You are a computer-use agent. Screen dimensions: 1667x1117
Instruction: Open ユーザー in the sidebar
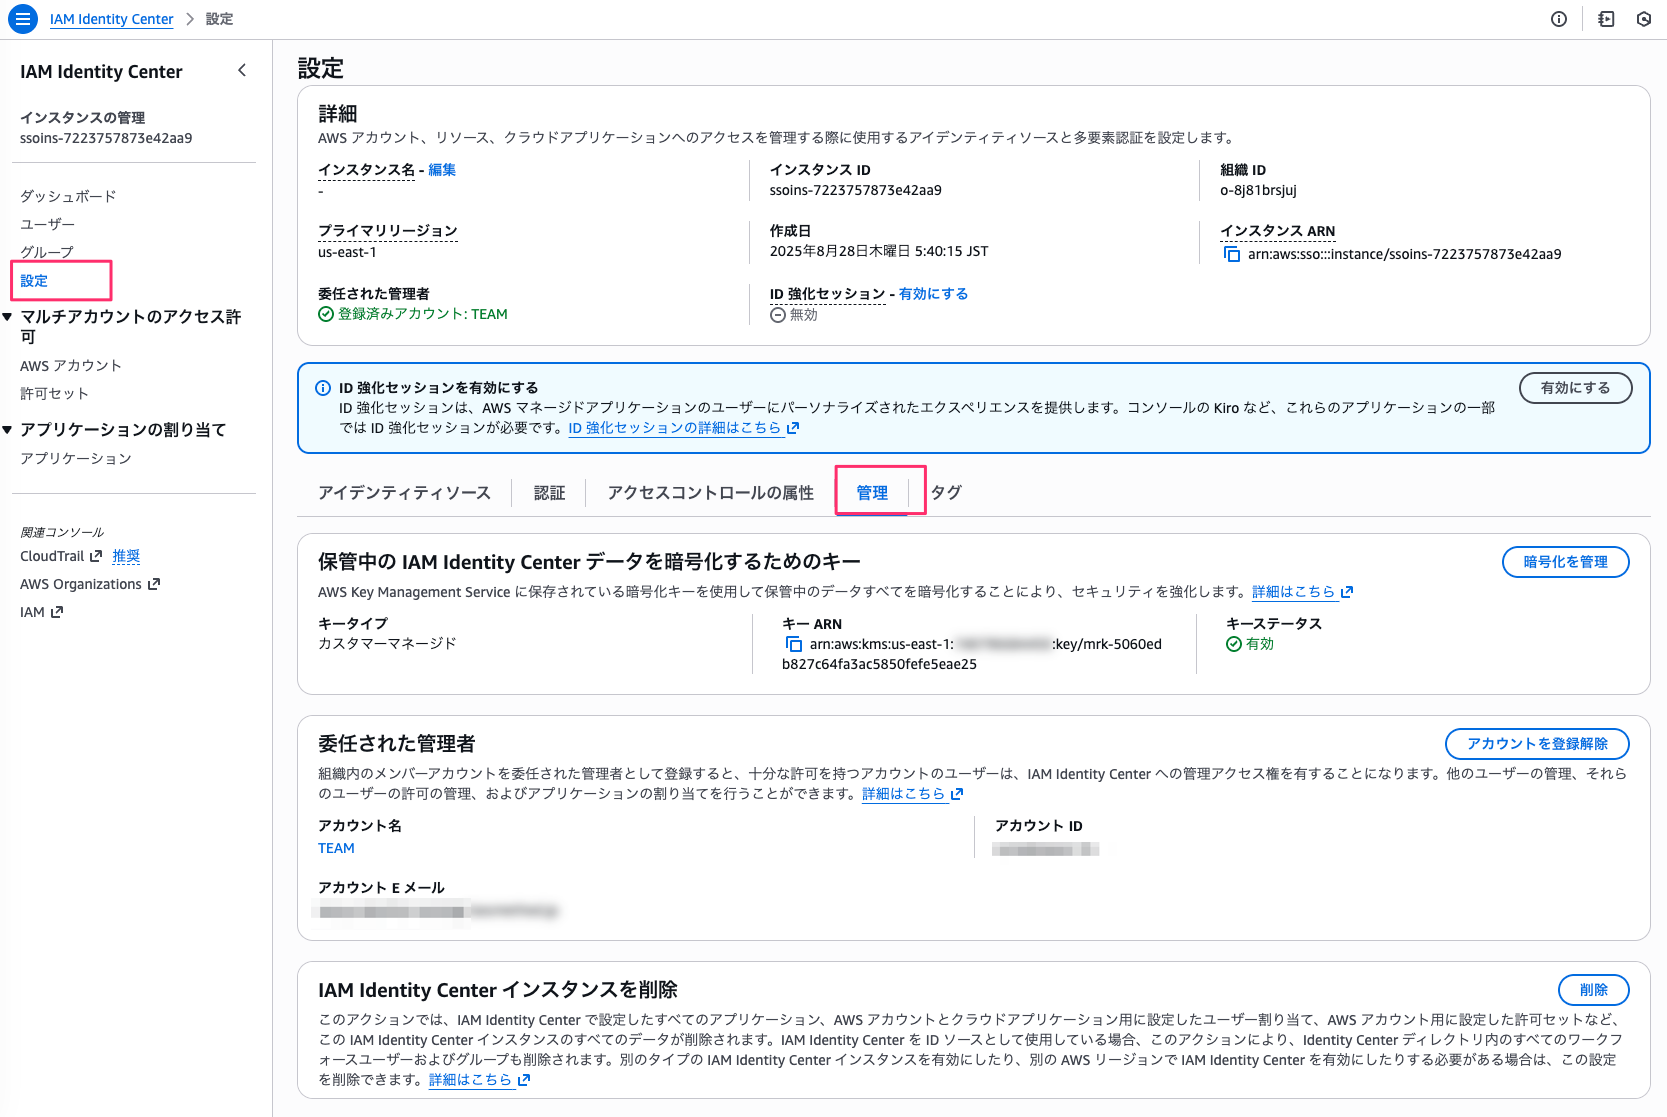[47, 224]
